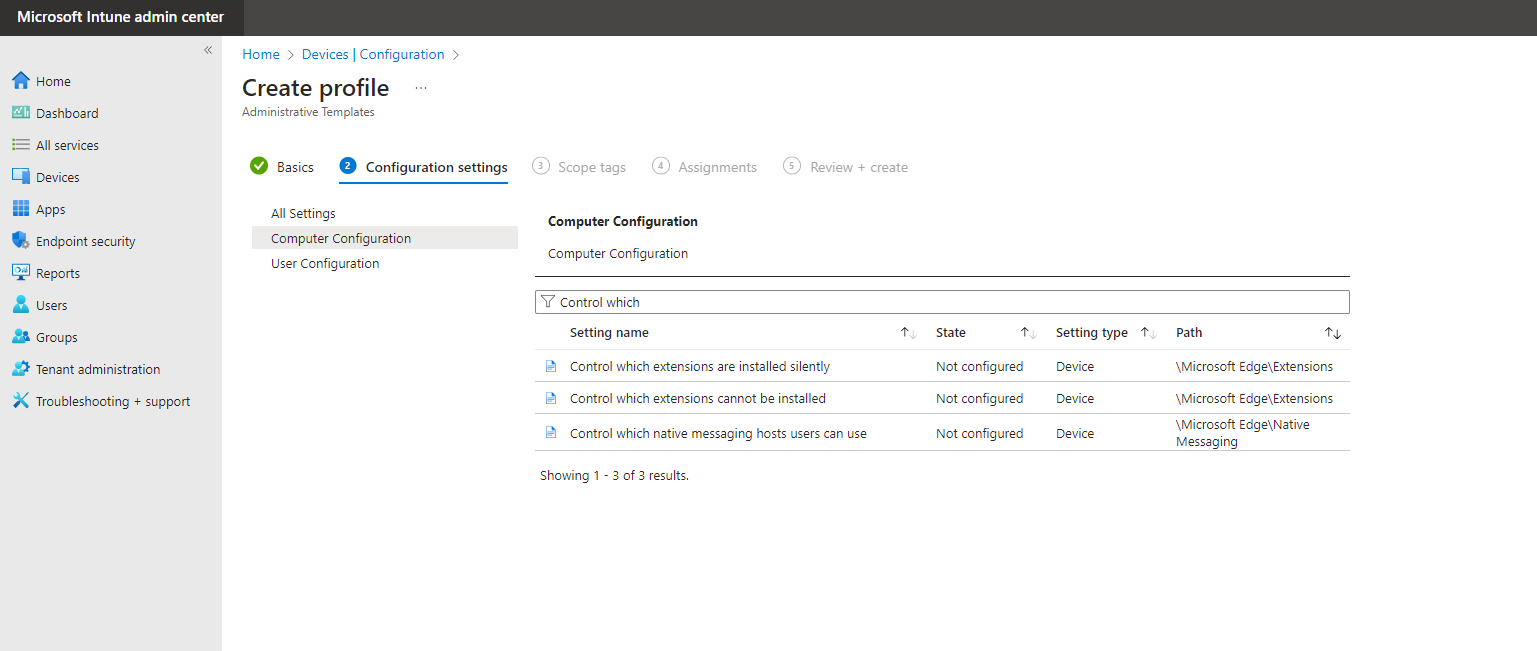Sort by State column arrows
The width and height of the screenshot is (1537, 651).
coord(1028,333)
